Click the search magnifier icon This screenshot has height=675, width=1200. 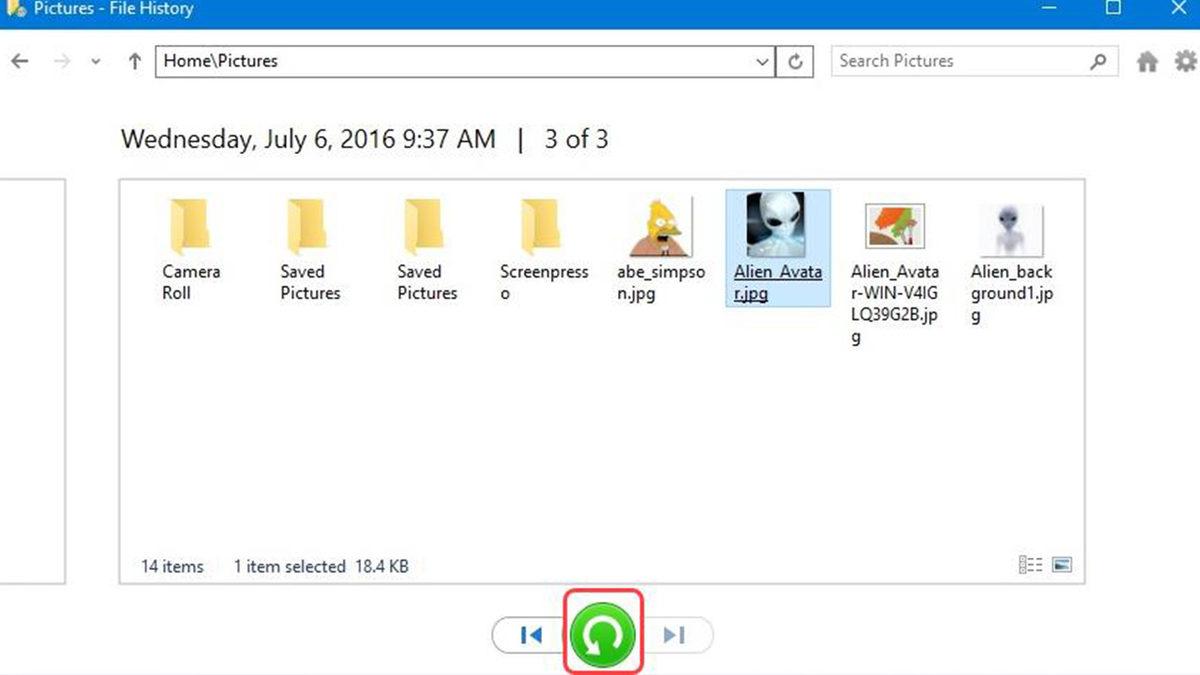[x=1098, y=61]
